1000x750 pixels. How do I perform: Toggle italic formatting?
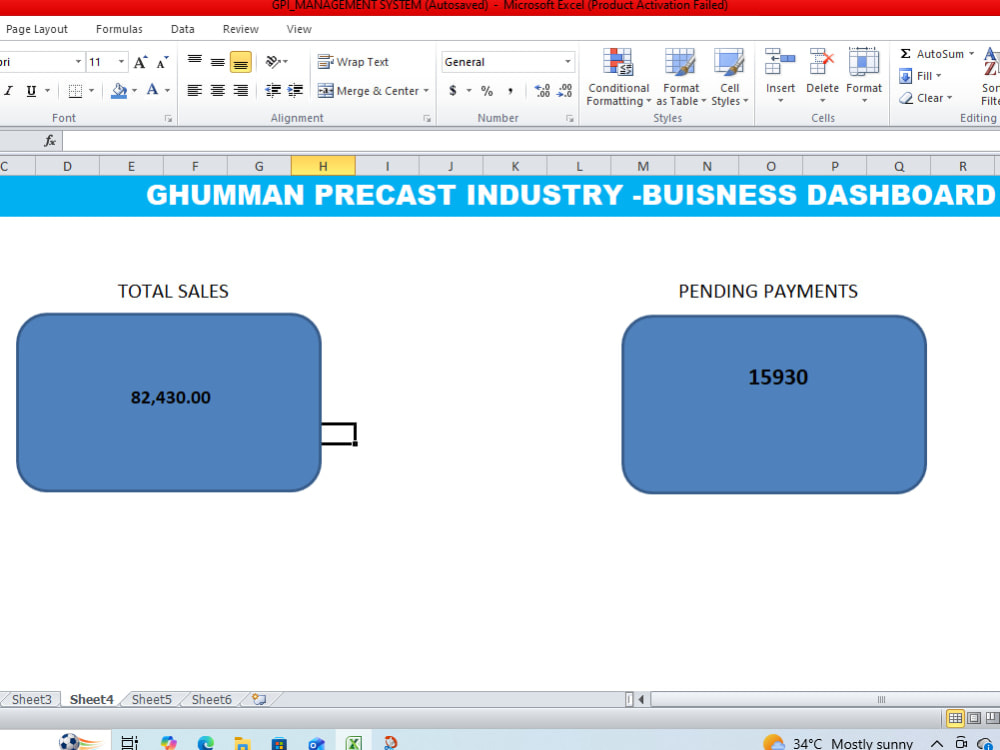click(x=9, y=91)
